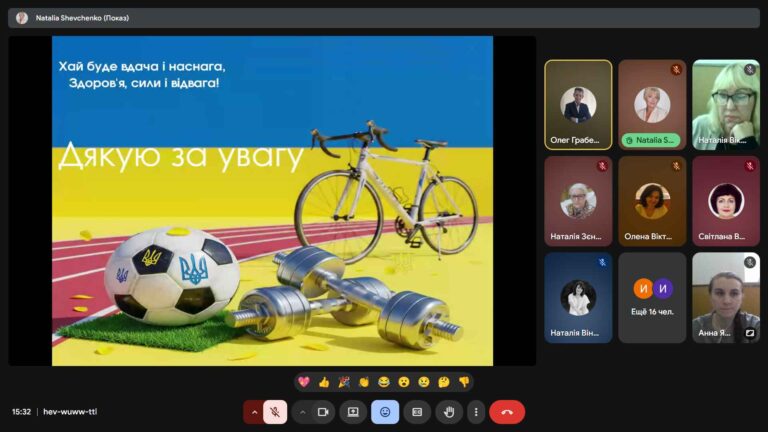Click the shared presentation slide
The width and height of the screenshot is (768, 432).
tap(272, 201)
